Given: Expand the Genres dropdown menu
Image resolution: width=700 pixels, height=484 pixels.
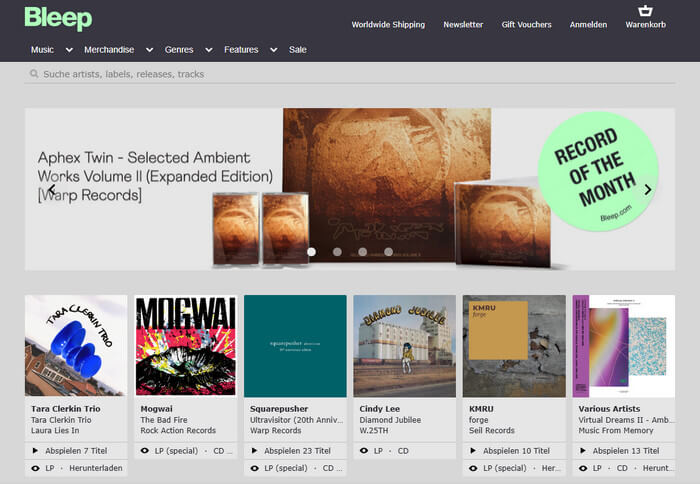Looking at the screenshot, I should [x=209, y=50].
